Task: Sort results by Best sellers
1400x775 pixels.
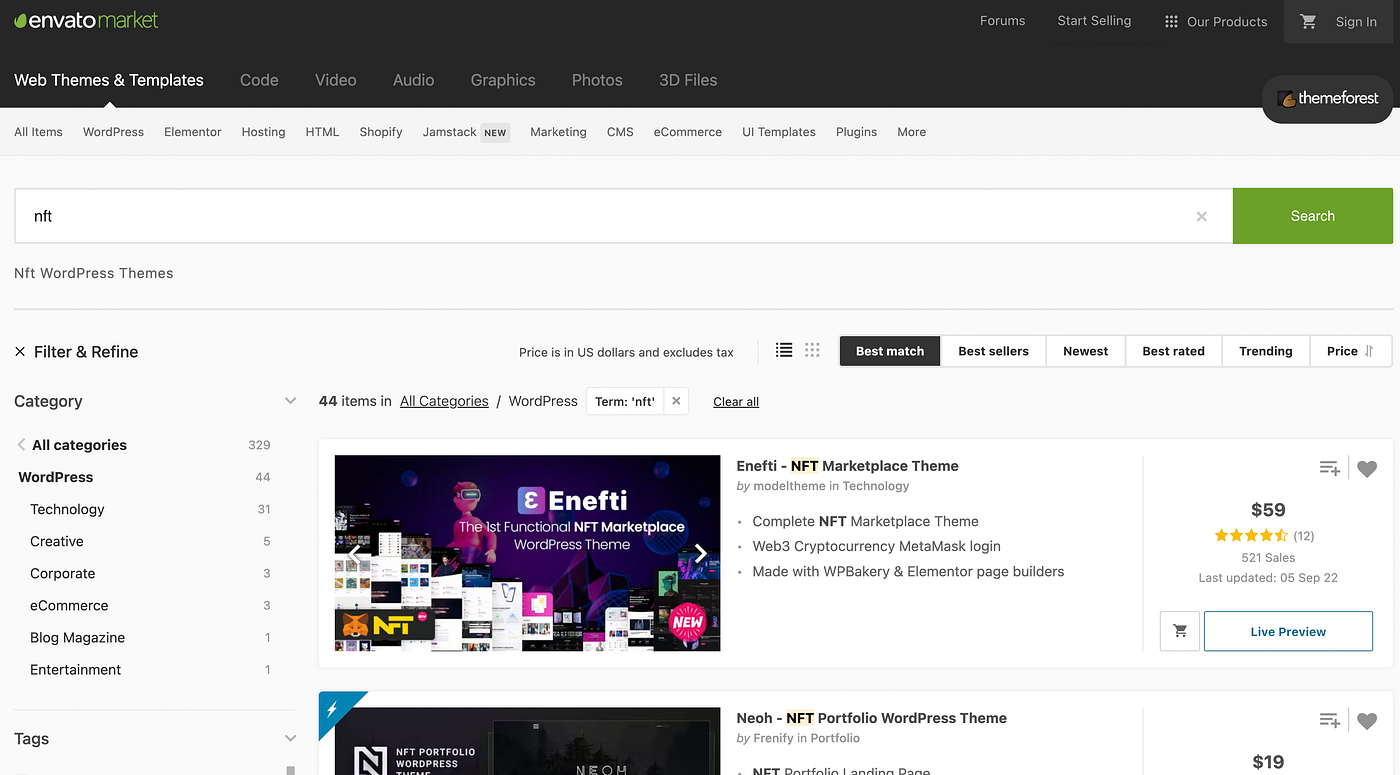Action: click(993, 351)
